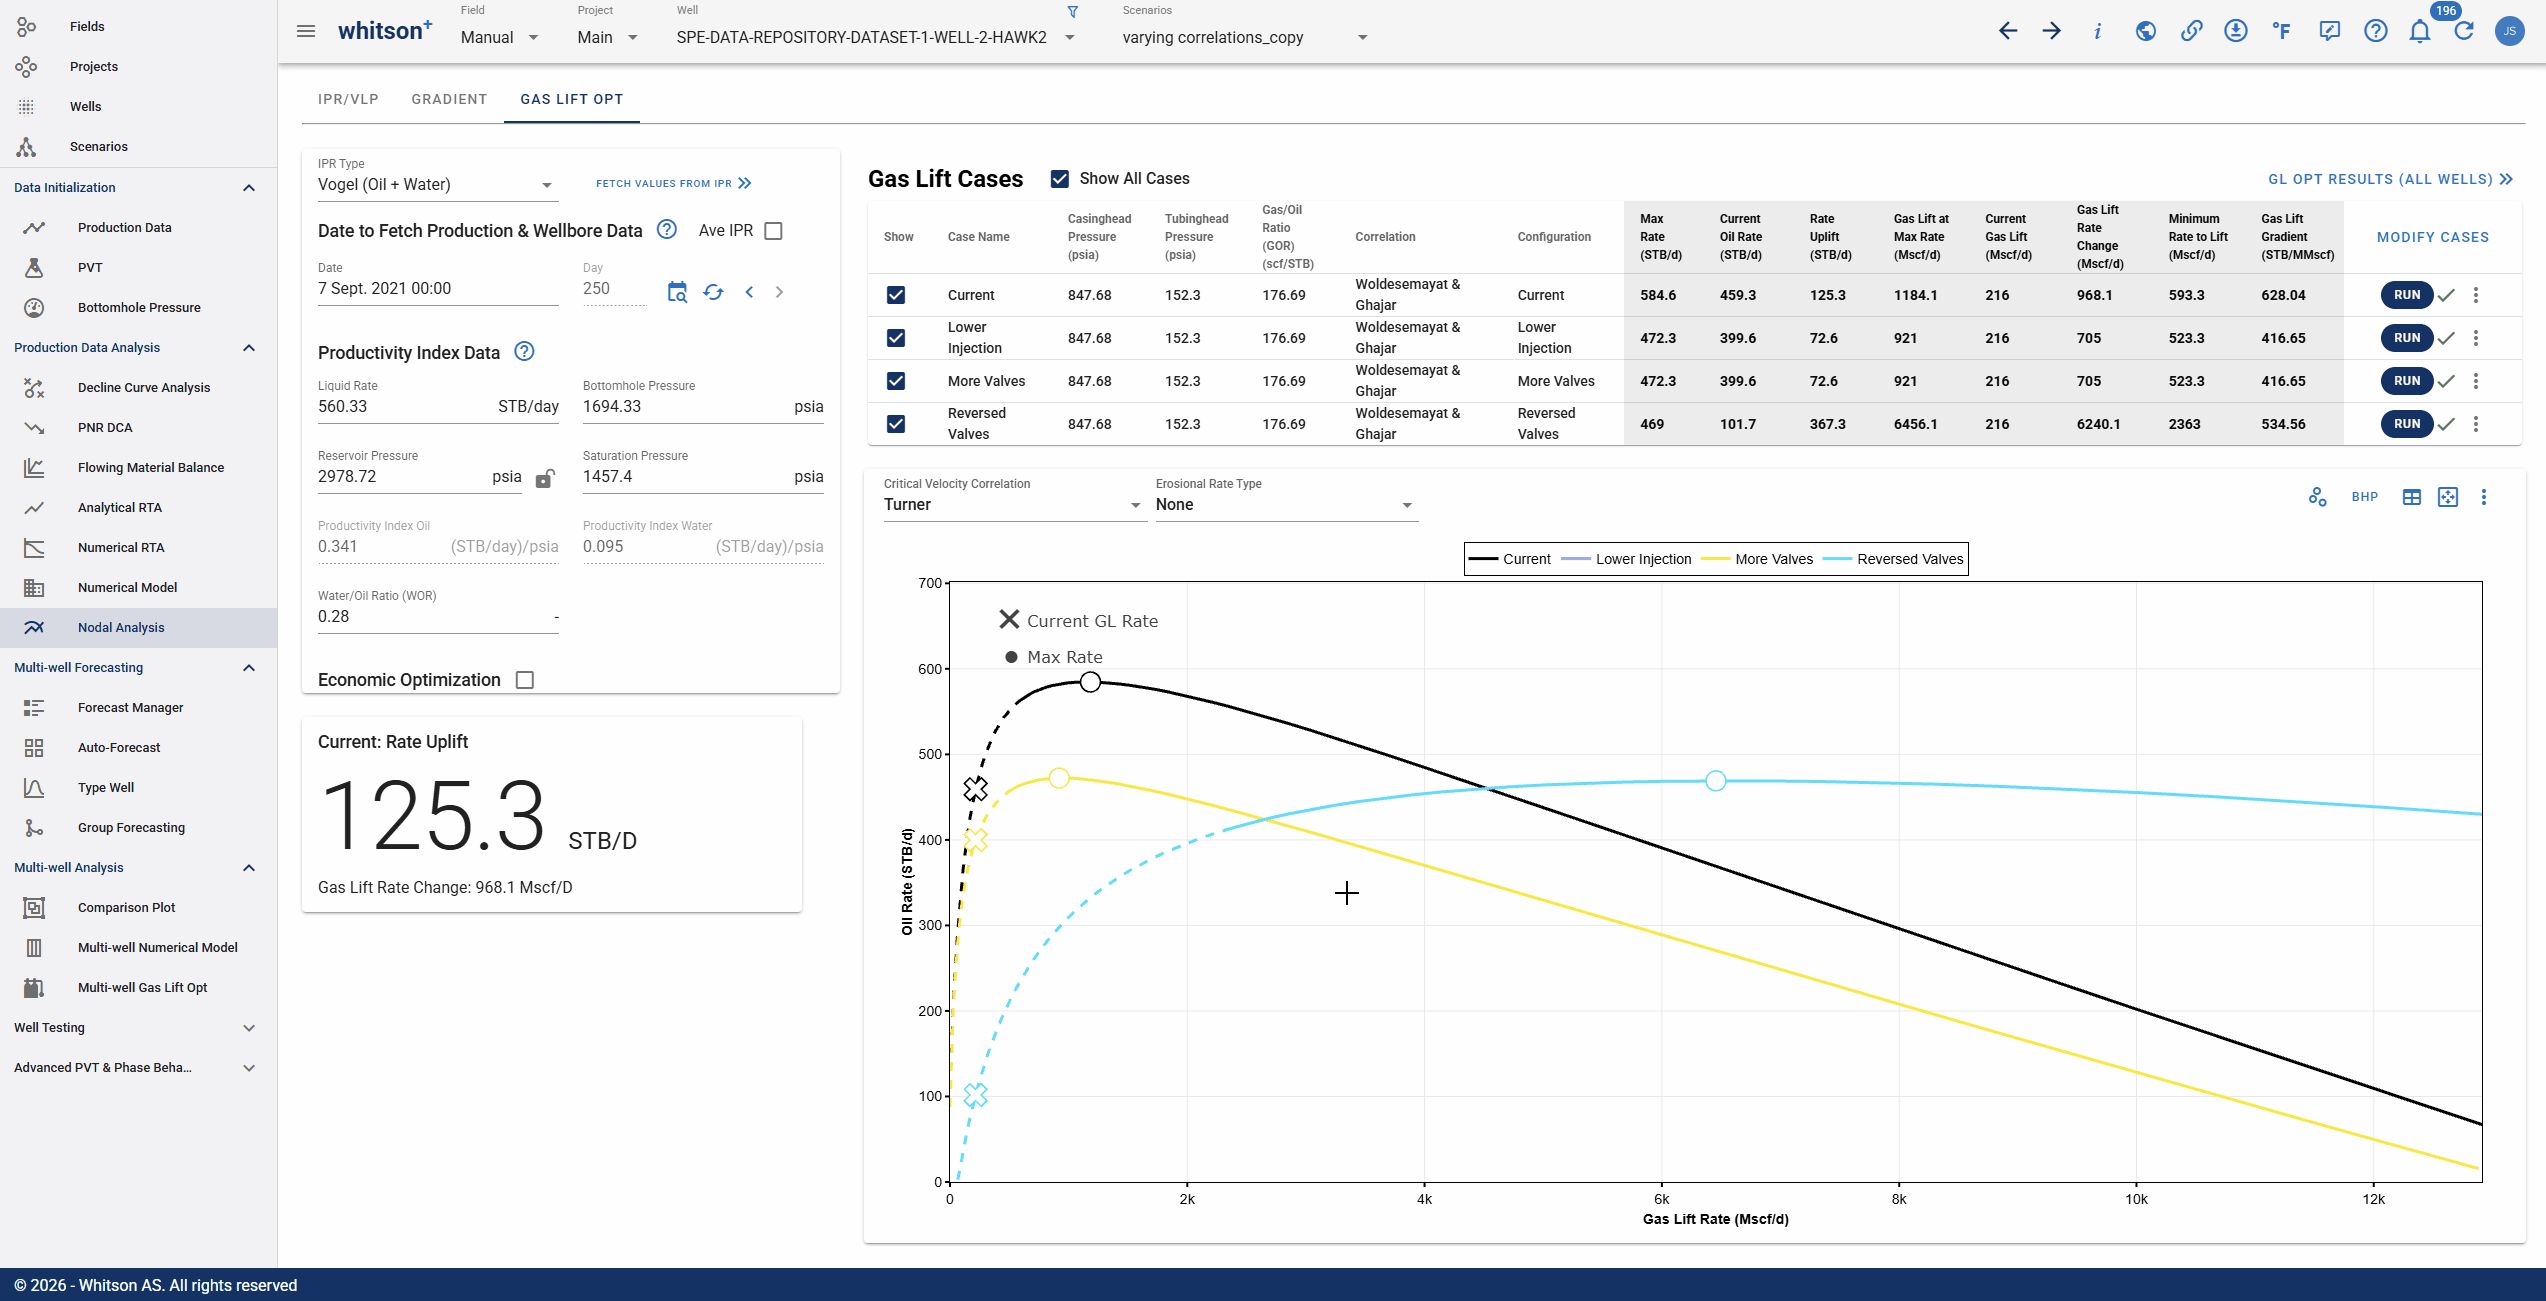The image size is (2546, 1301).
Task: Open the Erosional Rate Type dropdown
Action: (x=1286, y=505)
